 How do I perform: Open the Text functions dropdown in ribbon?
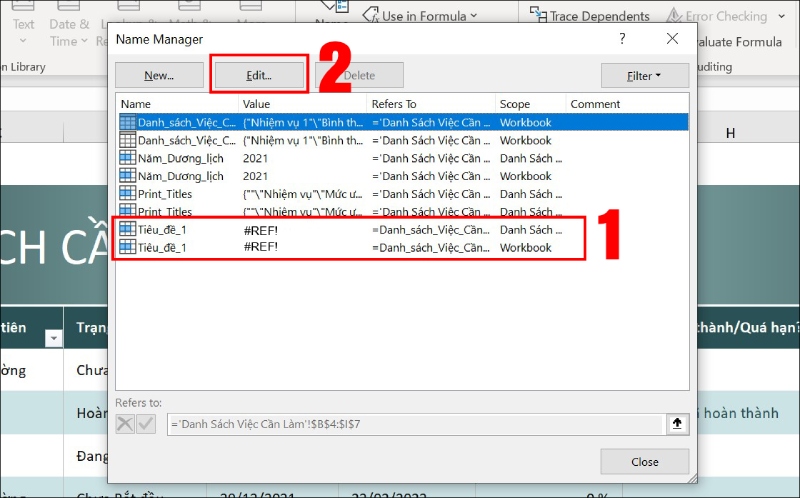23,30
